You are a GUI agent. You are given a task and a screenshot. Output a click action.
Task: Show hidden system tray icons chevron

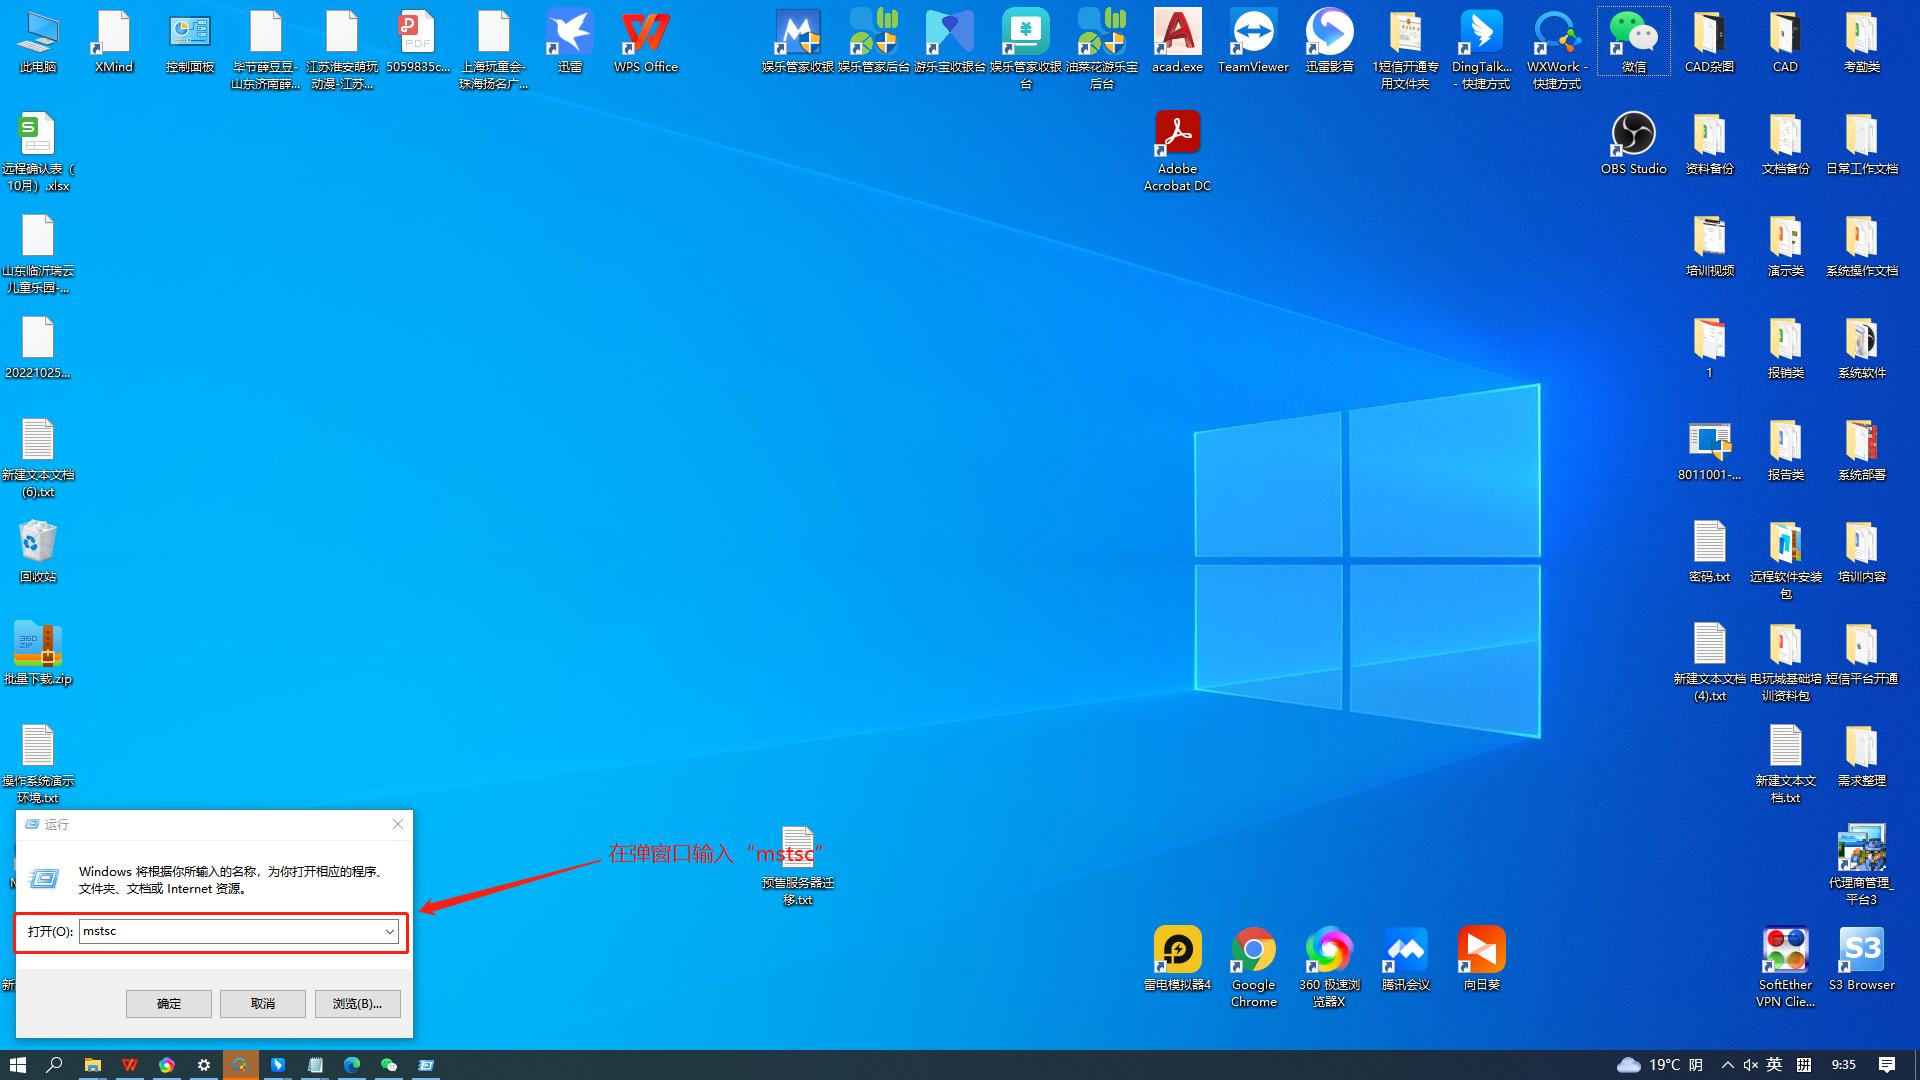(x=1727, y=1065)
